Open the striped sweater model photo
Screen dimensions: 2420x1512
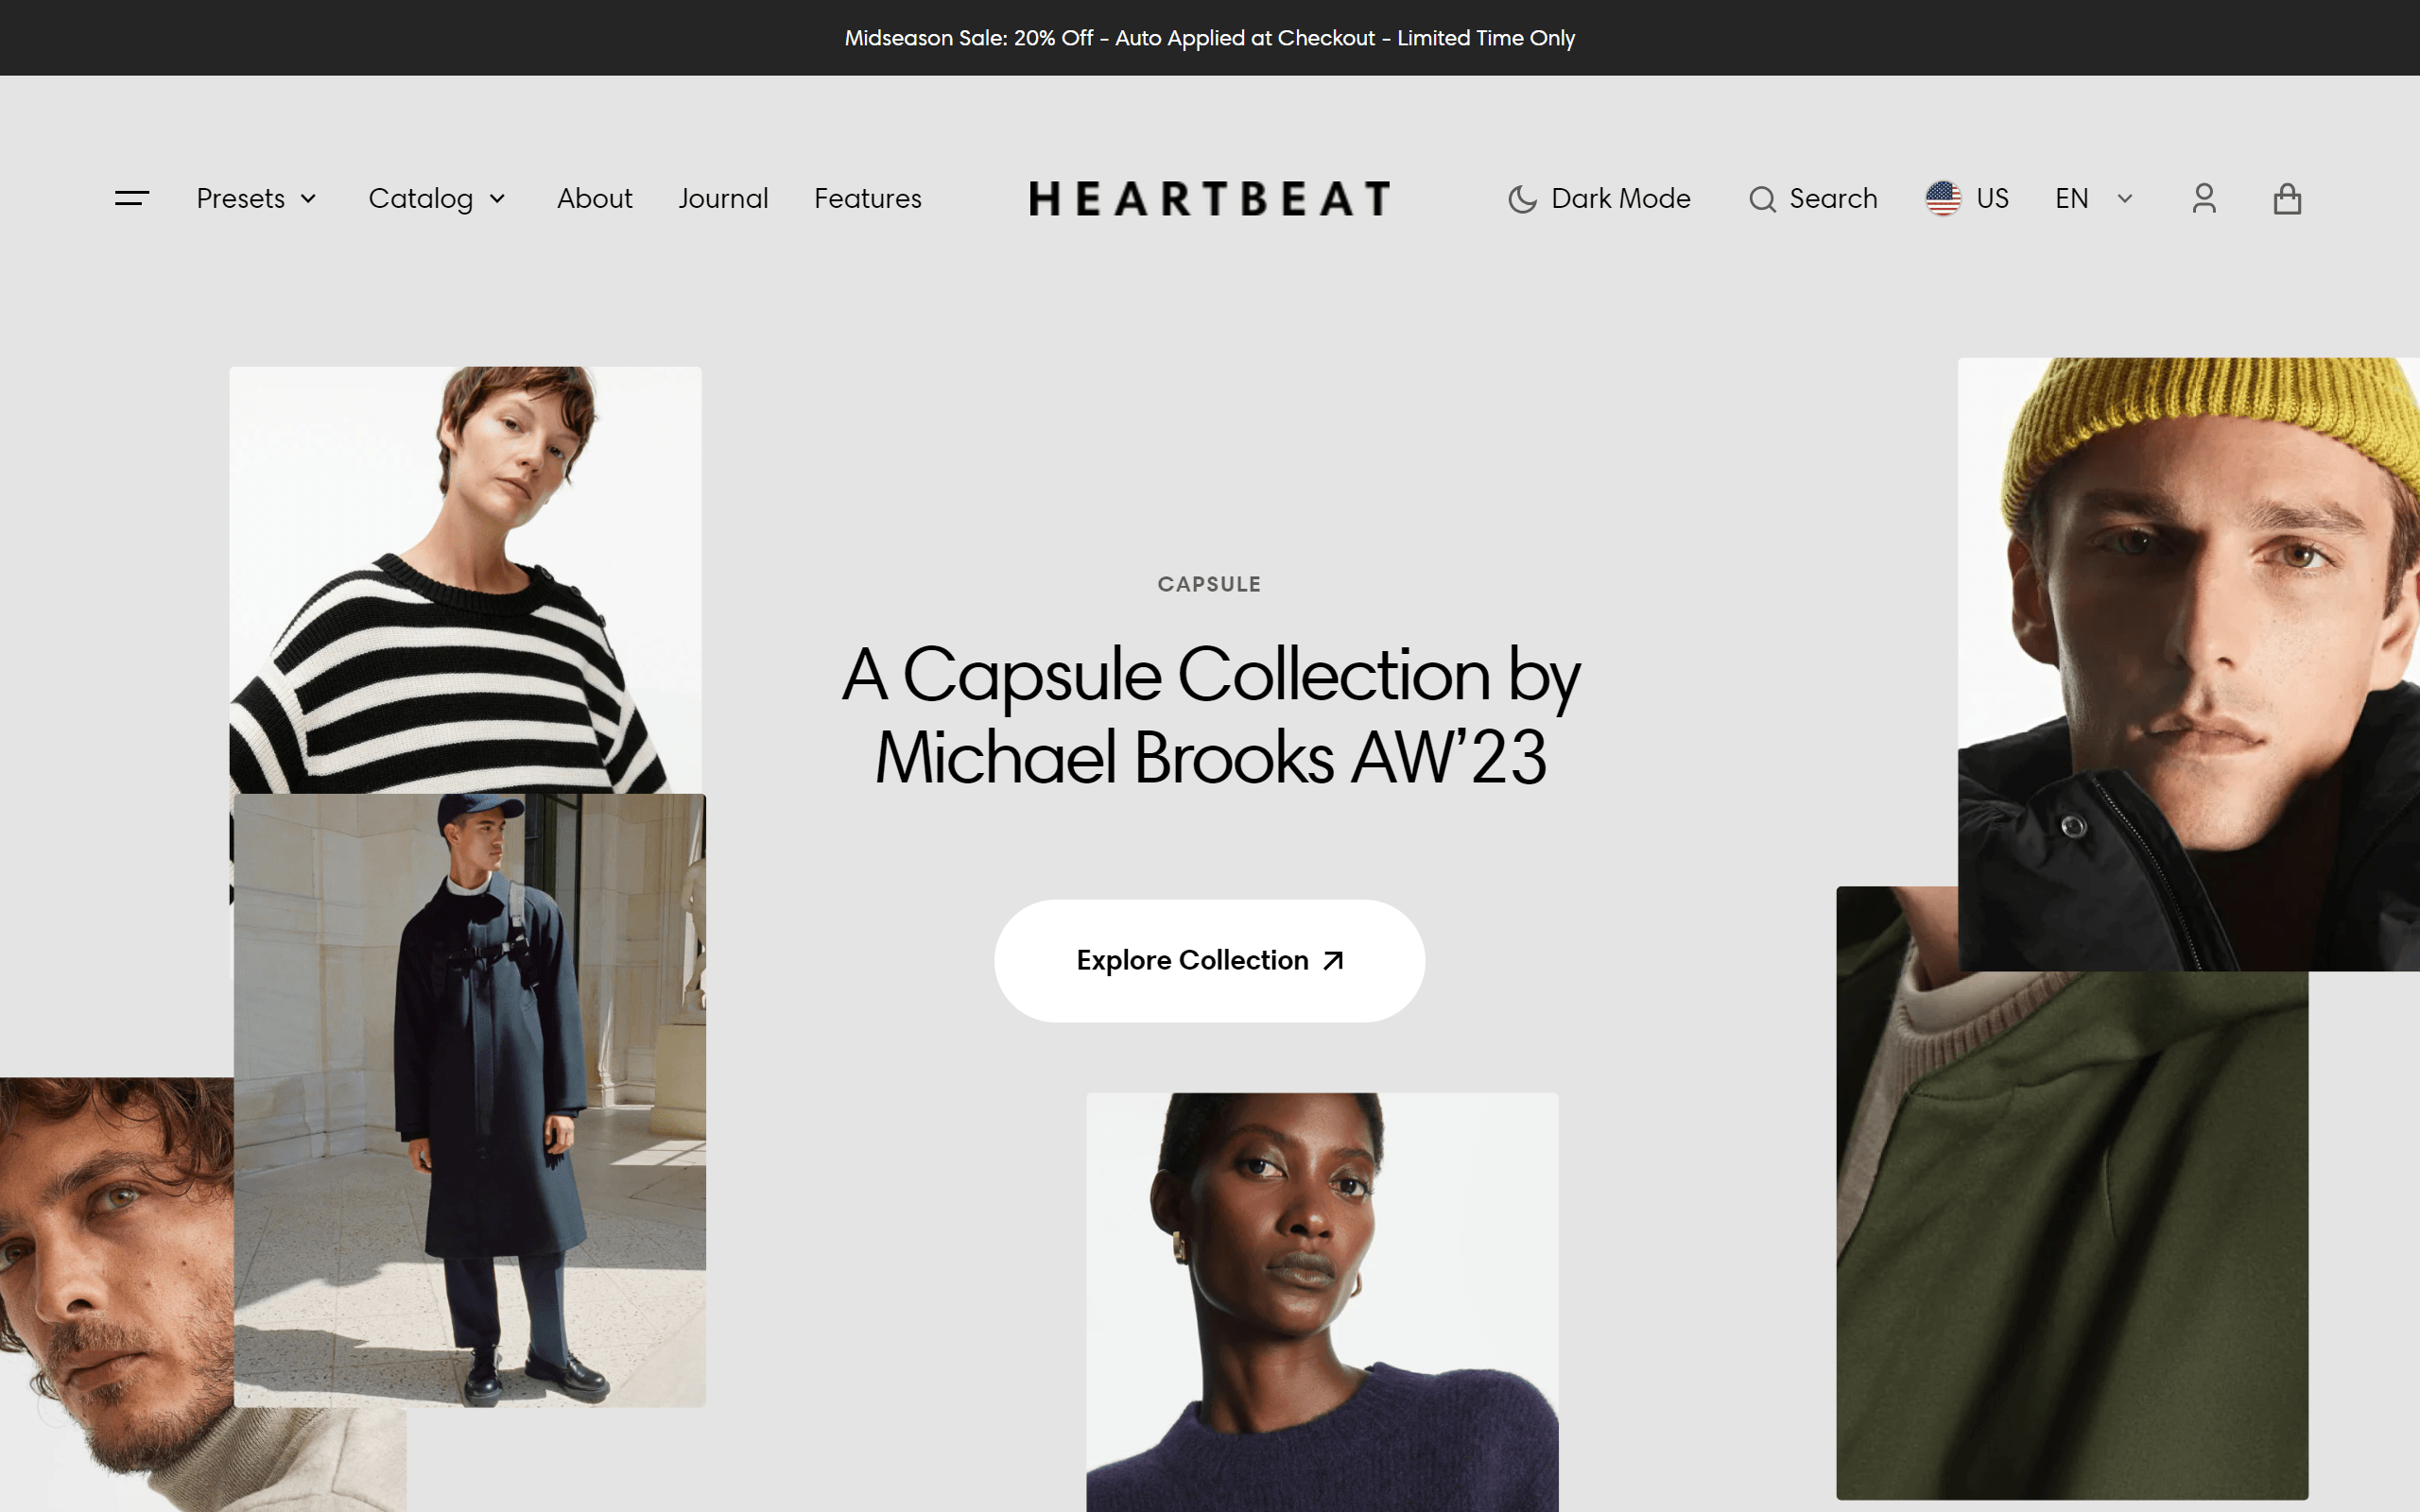(465, 580)
